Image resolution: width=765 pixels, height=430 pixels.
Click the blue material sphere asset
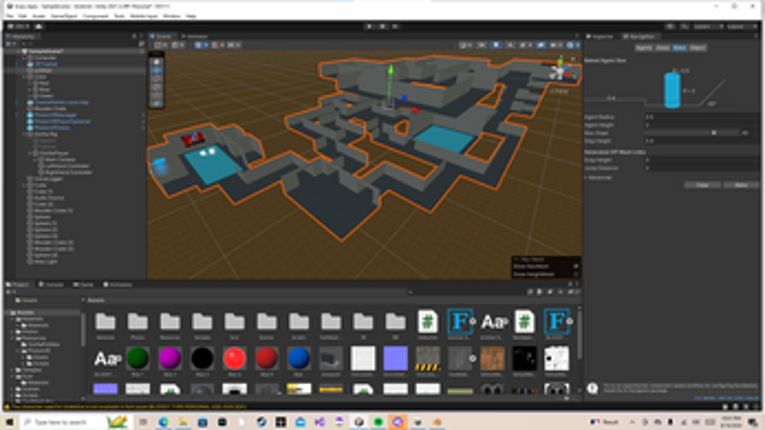click(298, 359)
